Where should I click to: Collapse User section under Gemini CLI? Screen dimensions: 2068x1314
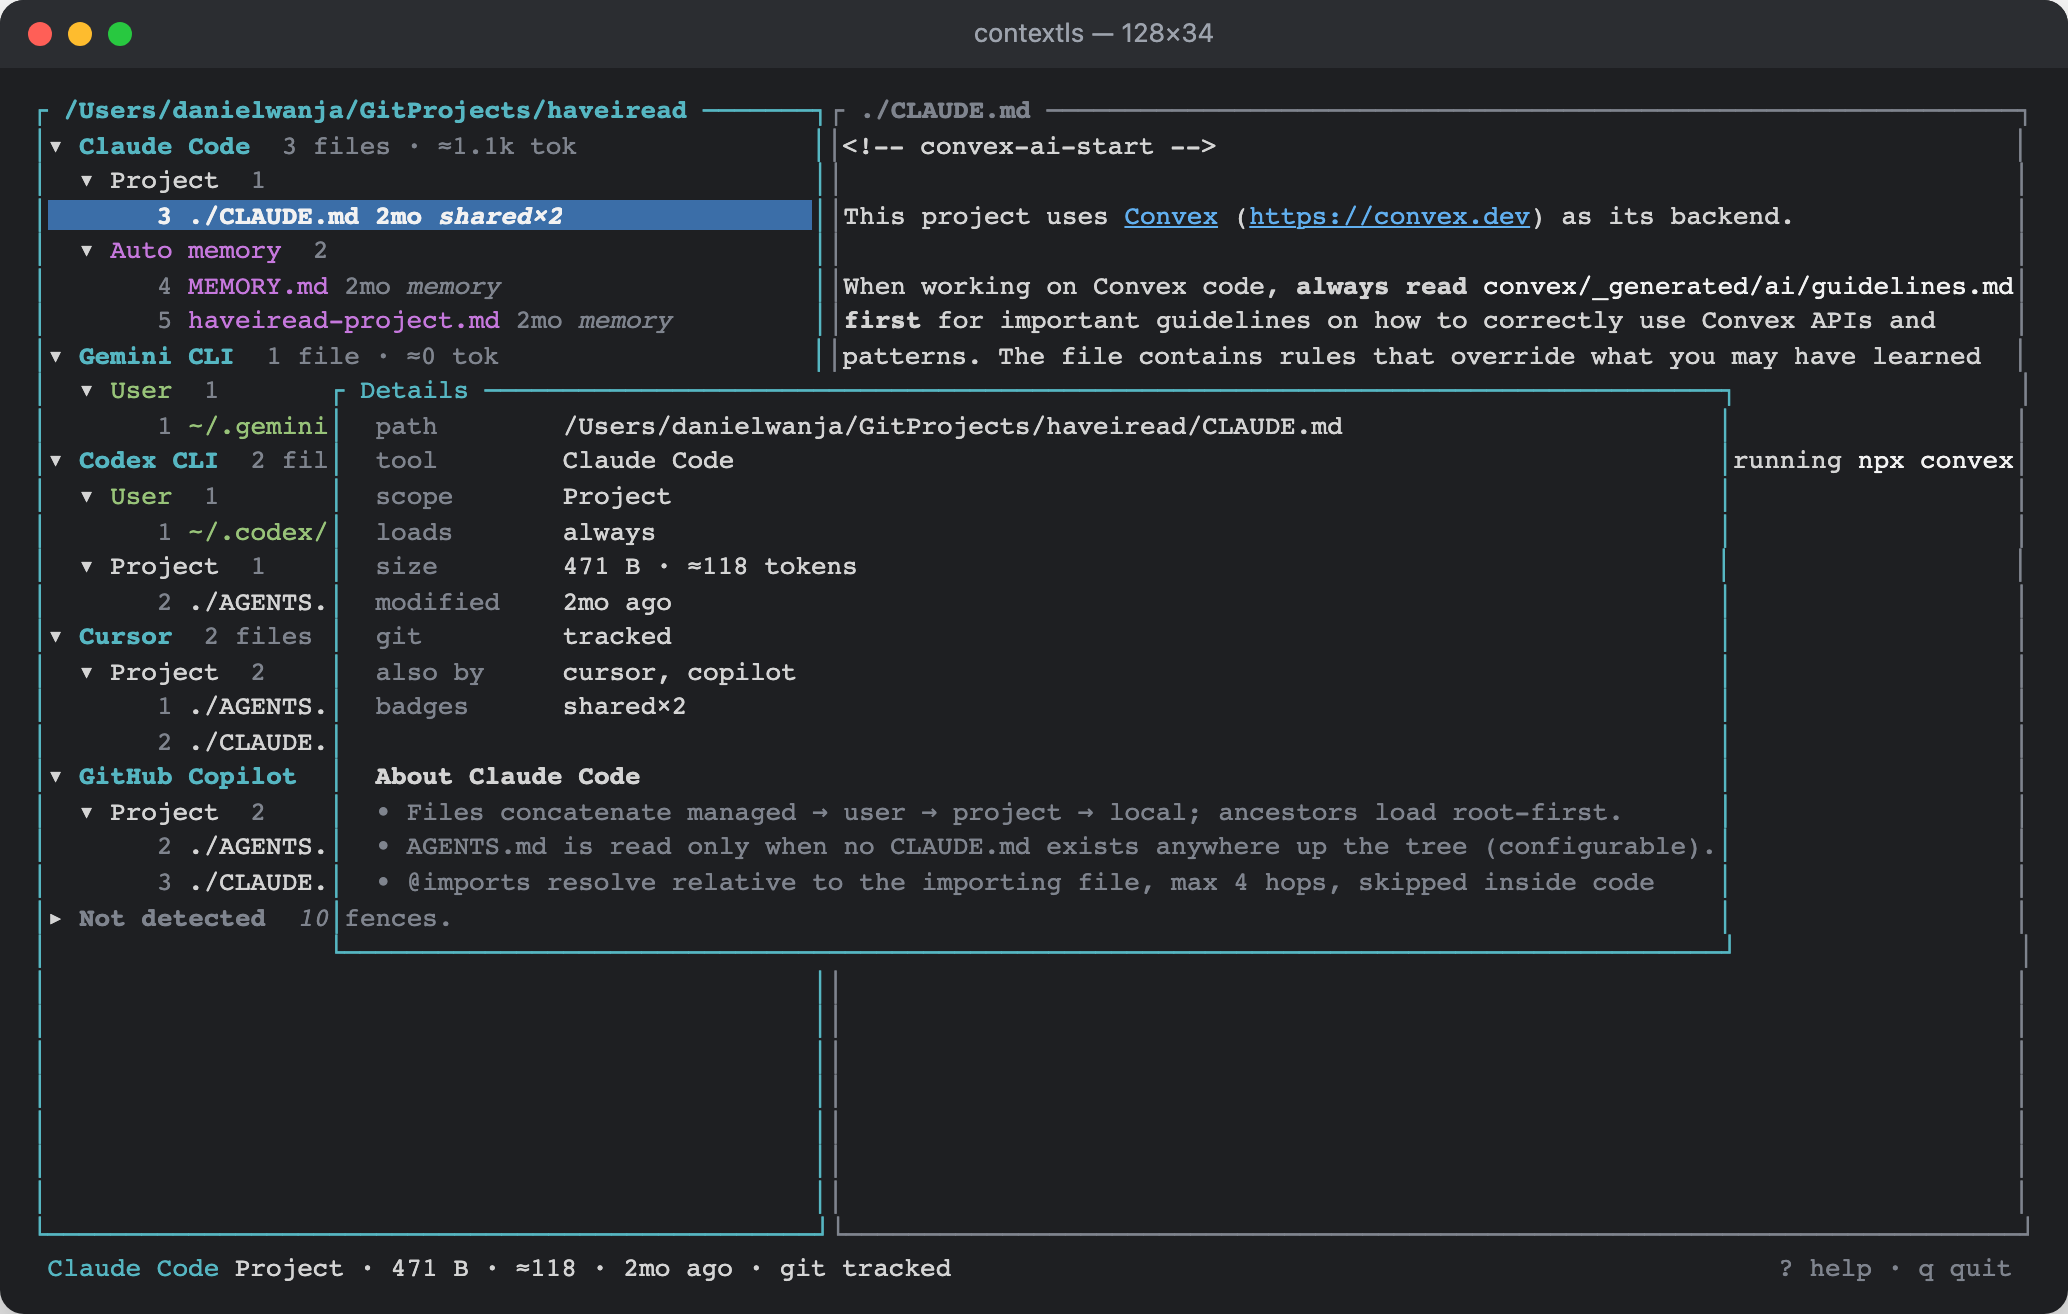tap(87, 391)
